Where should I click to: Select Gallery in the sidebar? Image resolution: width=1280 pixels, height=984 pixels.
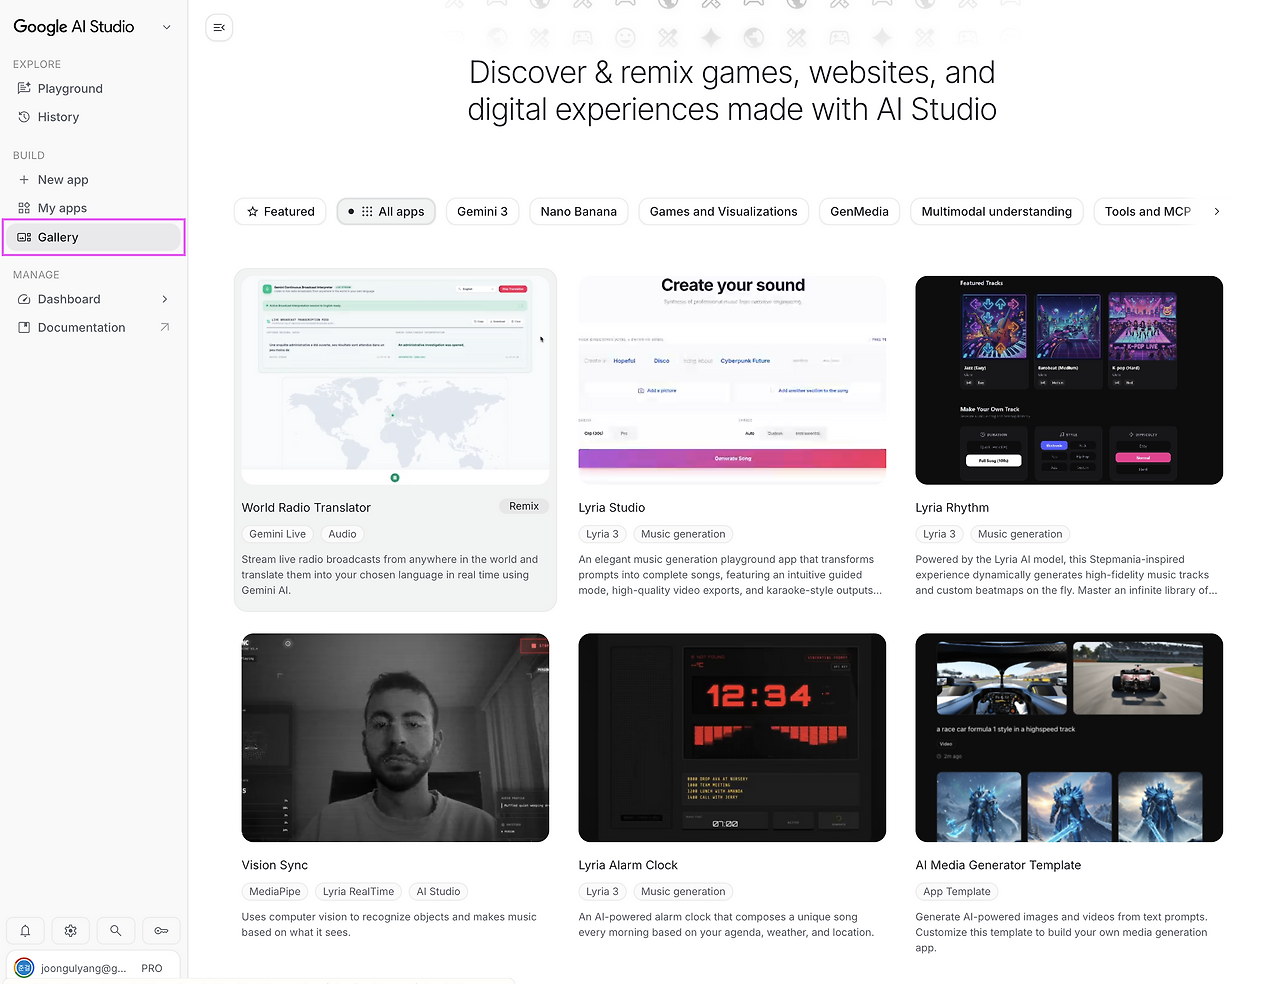pyautogui.click(x=93, y=237)
